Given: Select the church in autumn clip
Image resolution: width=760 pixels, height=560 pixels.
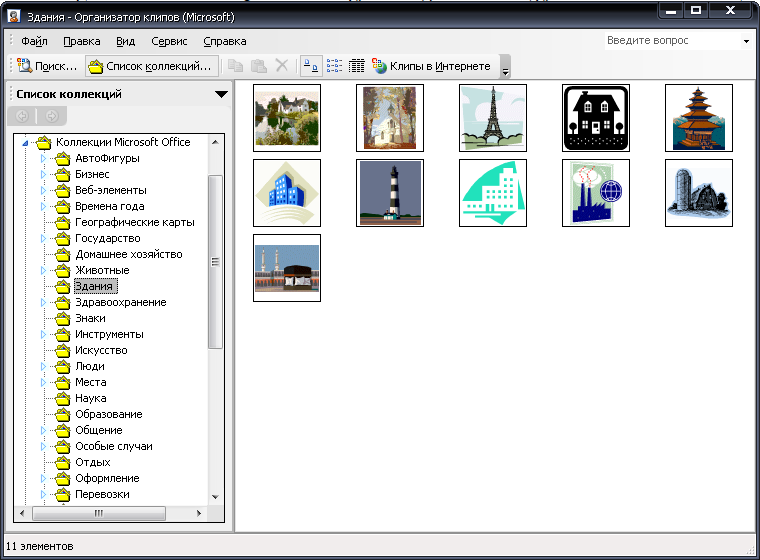Looking at the screenshot, I should coord(390,118).
